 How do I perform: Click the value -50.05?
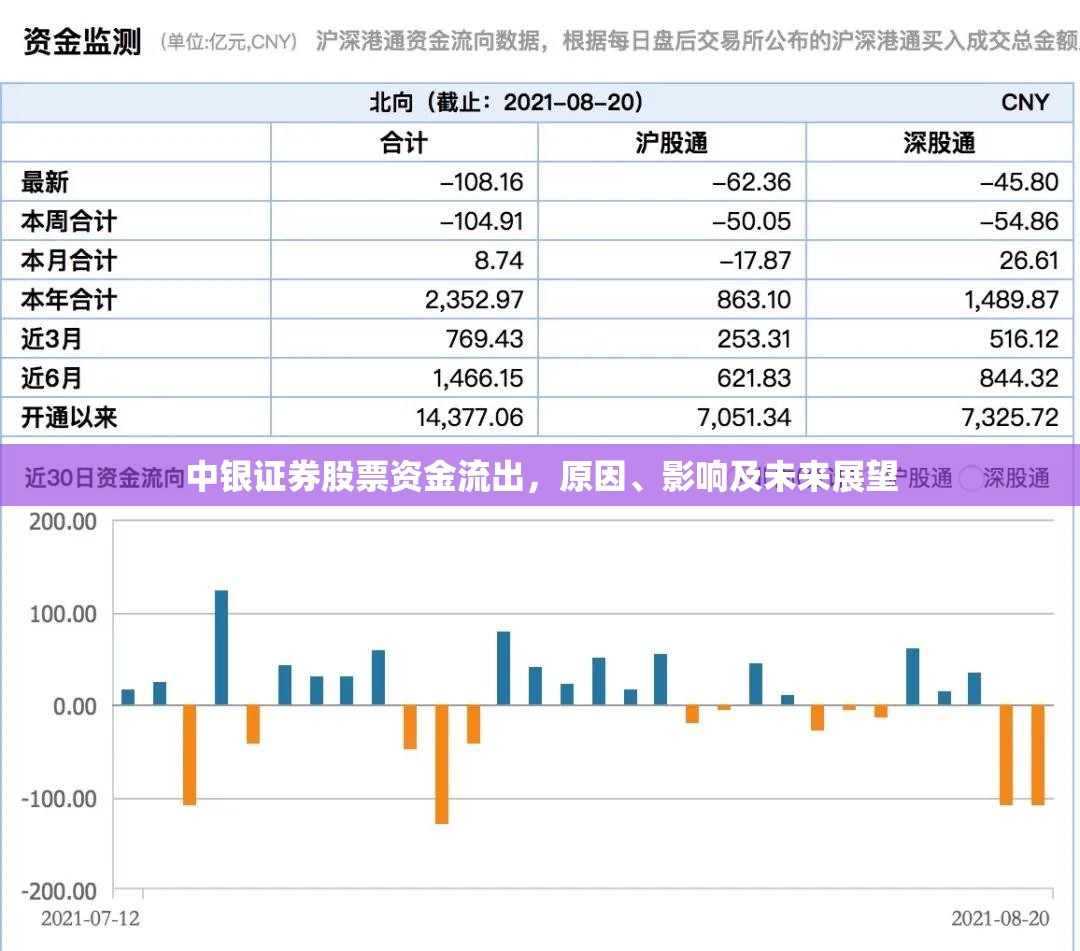[751, 222]
